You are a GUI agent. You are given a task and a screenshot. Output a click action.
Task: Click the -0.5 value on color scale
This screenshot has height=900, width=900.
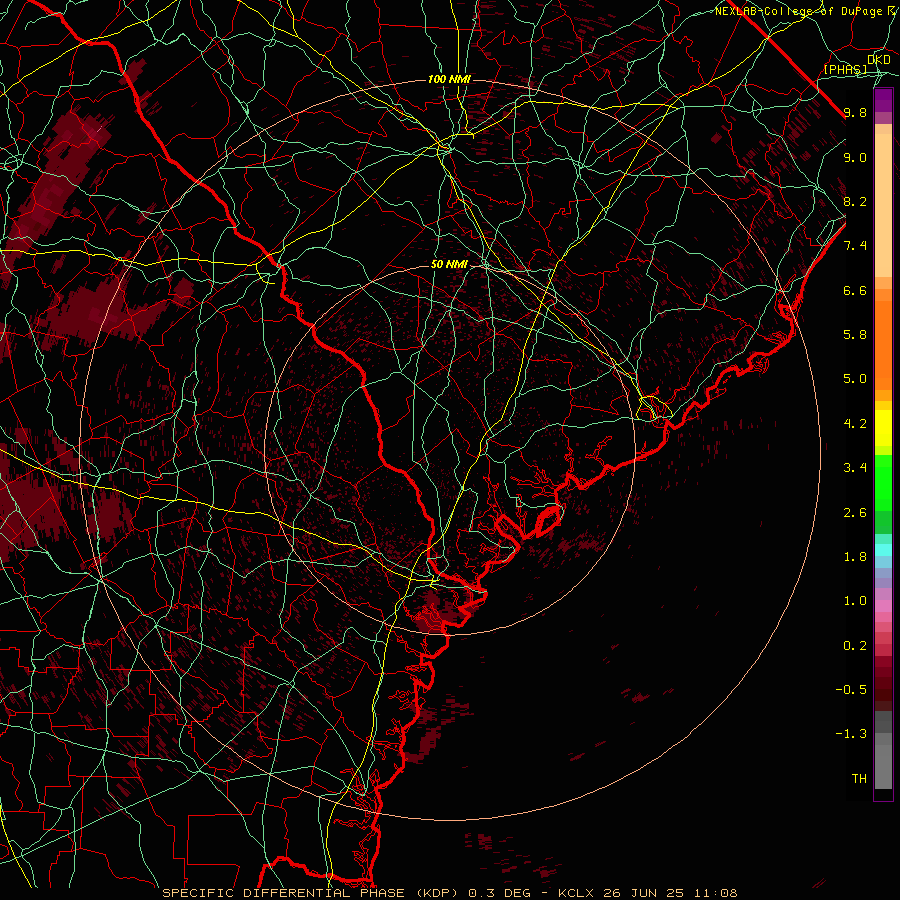click(851, 690)
